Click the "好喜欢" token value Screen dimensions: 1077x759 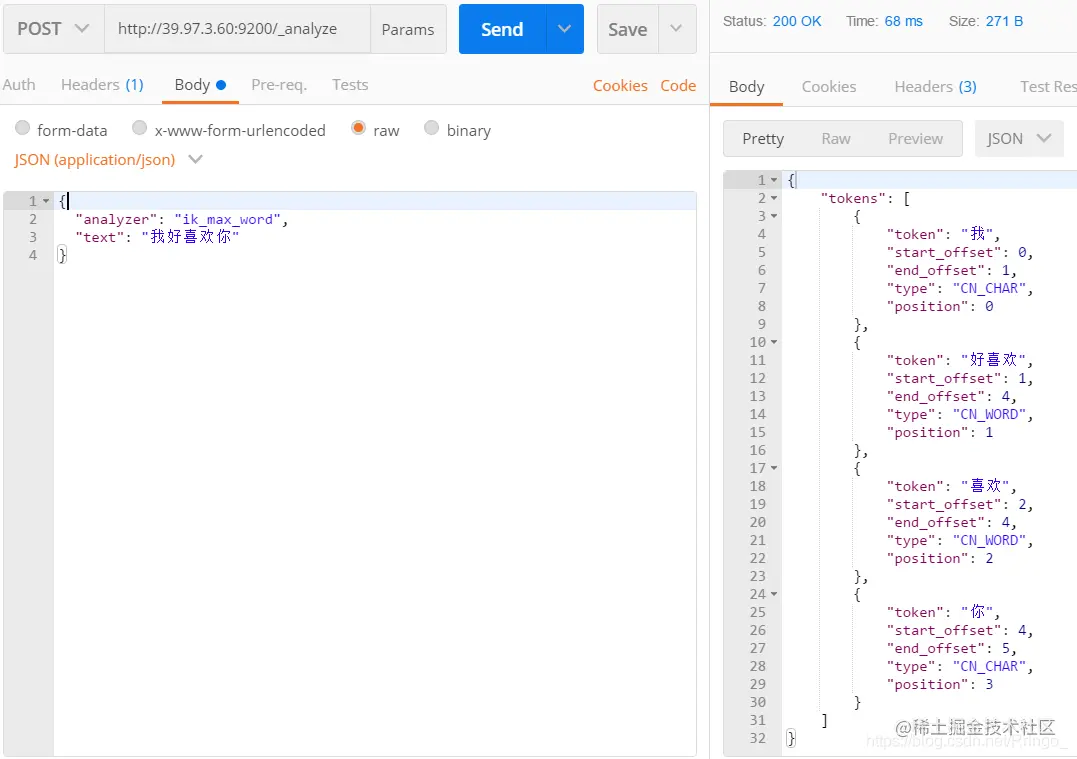click(993, 360)
